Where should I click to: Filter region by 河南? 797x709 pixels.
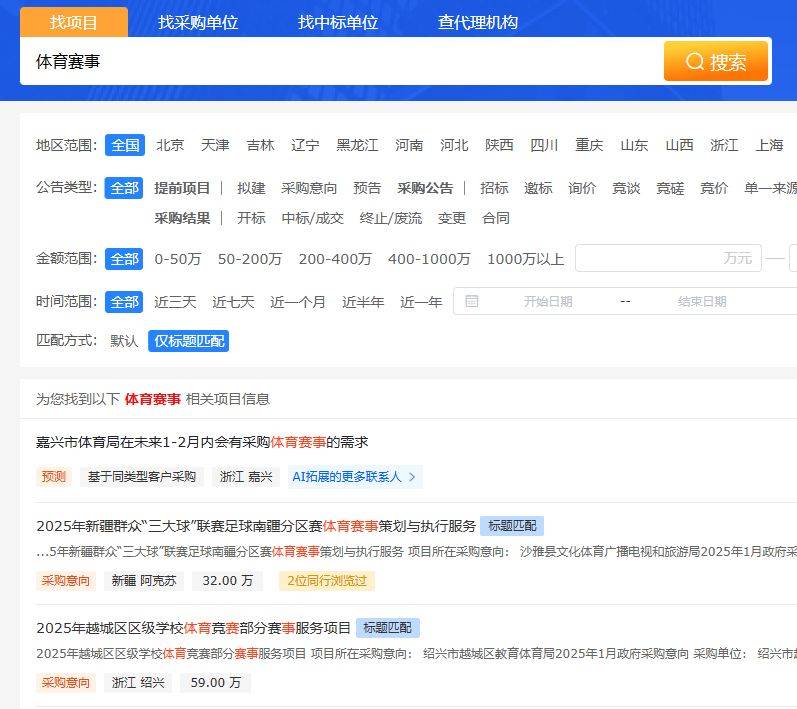coord(409,145)
